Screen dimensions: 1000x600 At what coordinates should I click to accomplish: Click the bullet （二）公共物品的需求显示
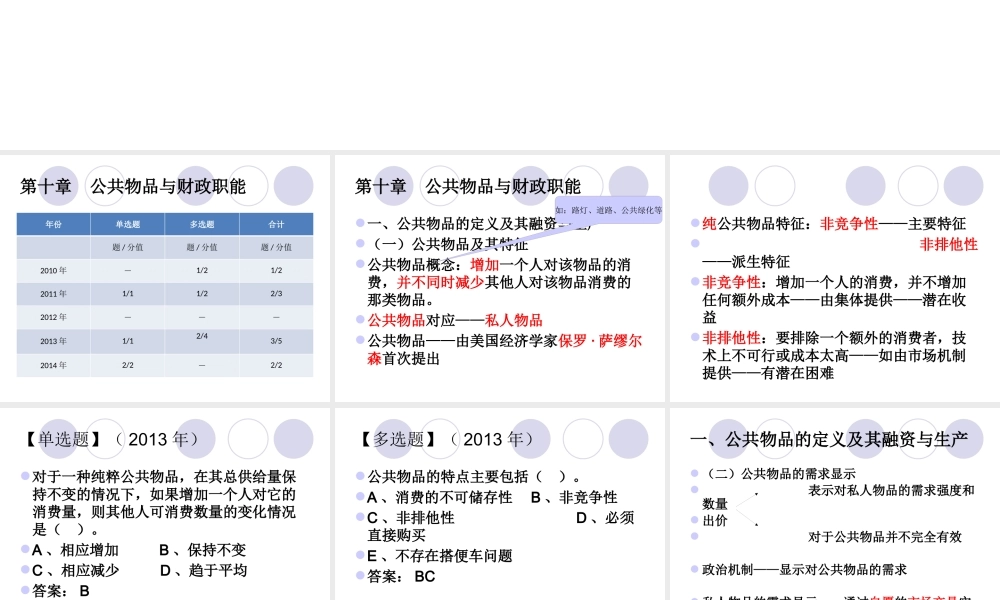click(x=779, y=474)
